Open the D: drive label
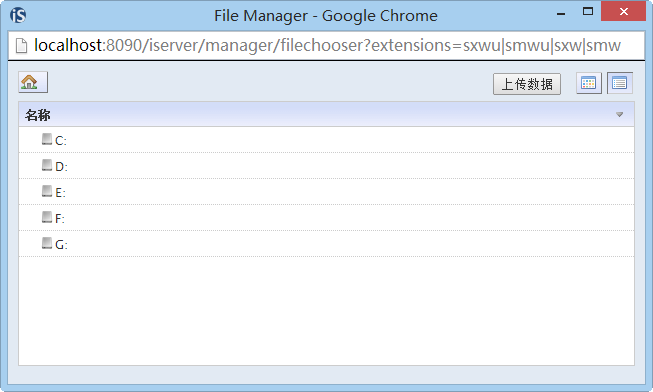 [x=61, y=167]
